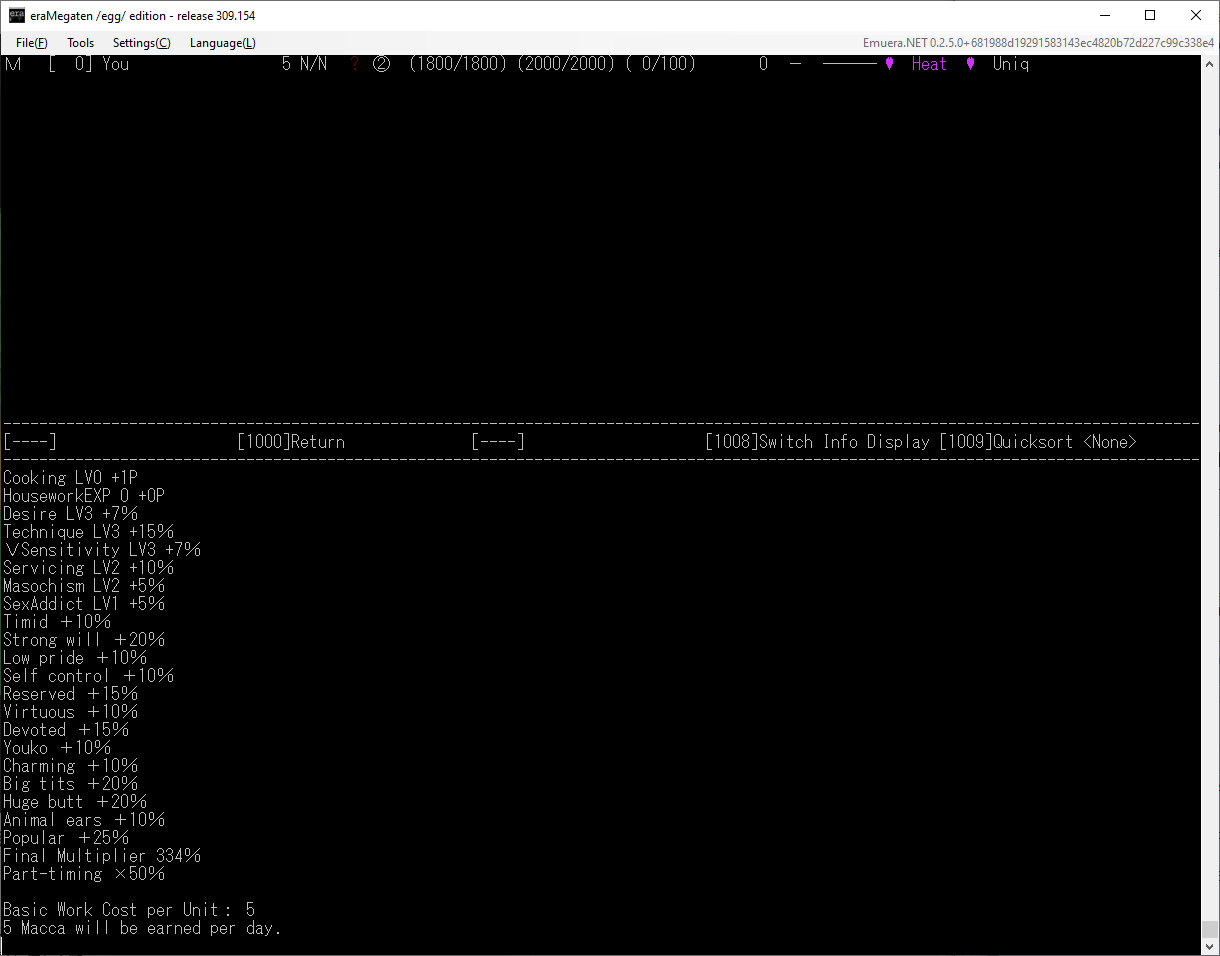The height and width of the screenshot is (956, 1220).
Task: Maximize the eraMegaten window
Action: pyautogui.click(x=1150, y=16)
